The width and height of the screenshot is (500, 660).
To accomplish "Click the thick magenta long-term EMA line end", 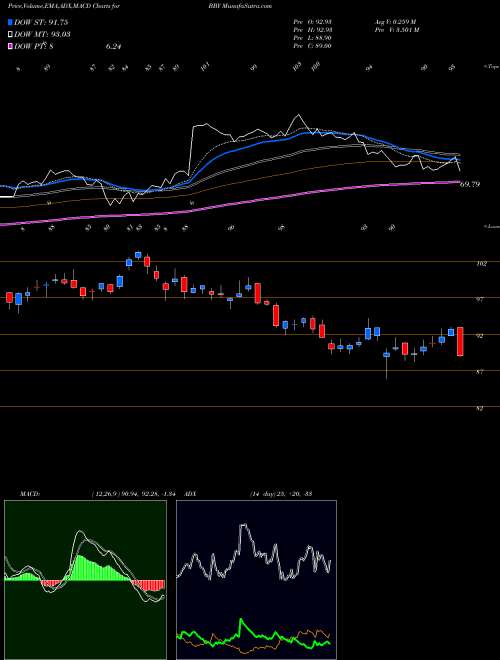I will coord(455,182).
